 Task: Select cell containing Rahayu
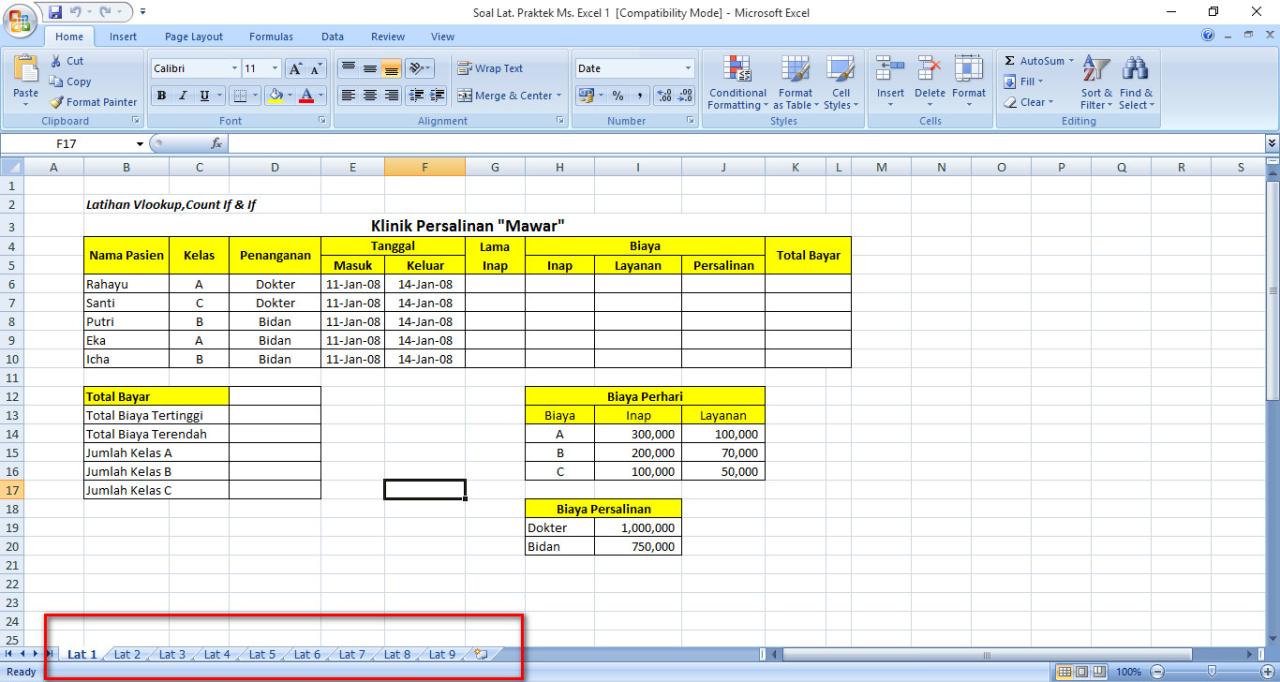(126, 284)
